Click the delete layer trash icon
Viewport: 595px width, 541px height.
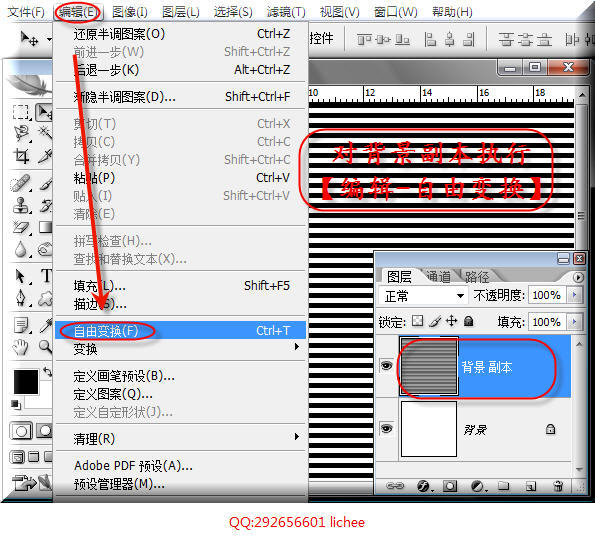[558, 486]
